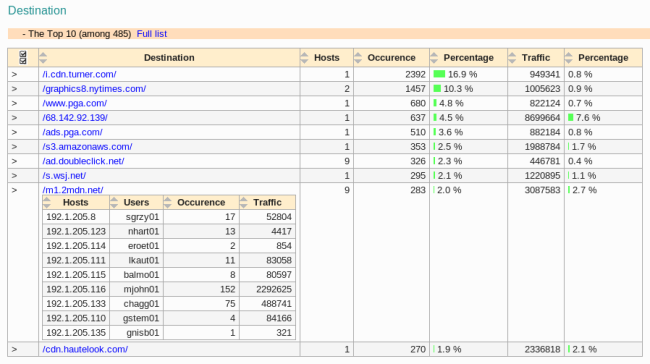Click traffic value 2336818
The height and width of the screenshot is (364, 650).
[542, 349]
